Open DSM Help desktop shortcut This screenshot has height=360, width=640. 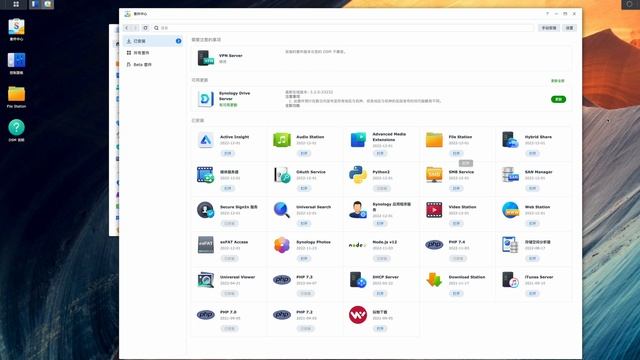16,131
